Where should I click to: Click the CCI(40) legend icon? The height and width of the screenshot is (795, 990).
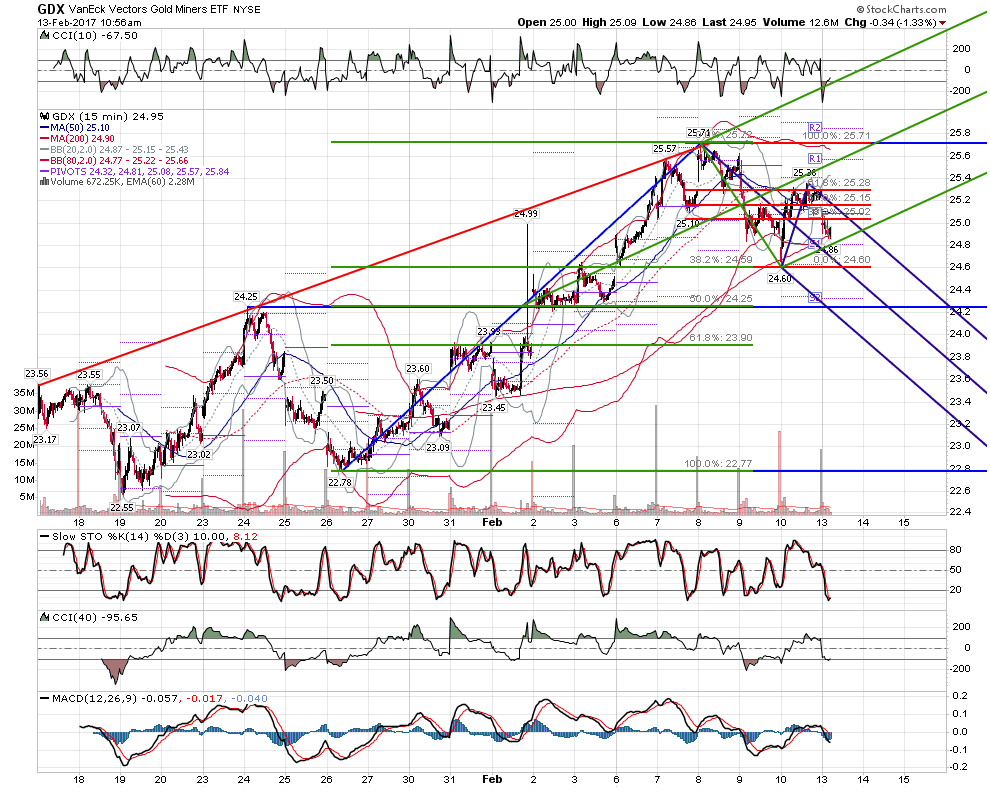tap(44, 618)
